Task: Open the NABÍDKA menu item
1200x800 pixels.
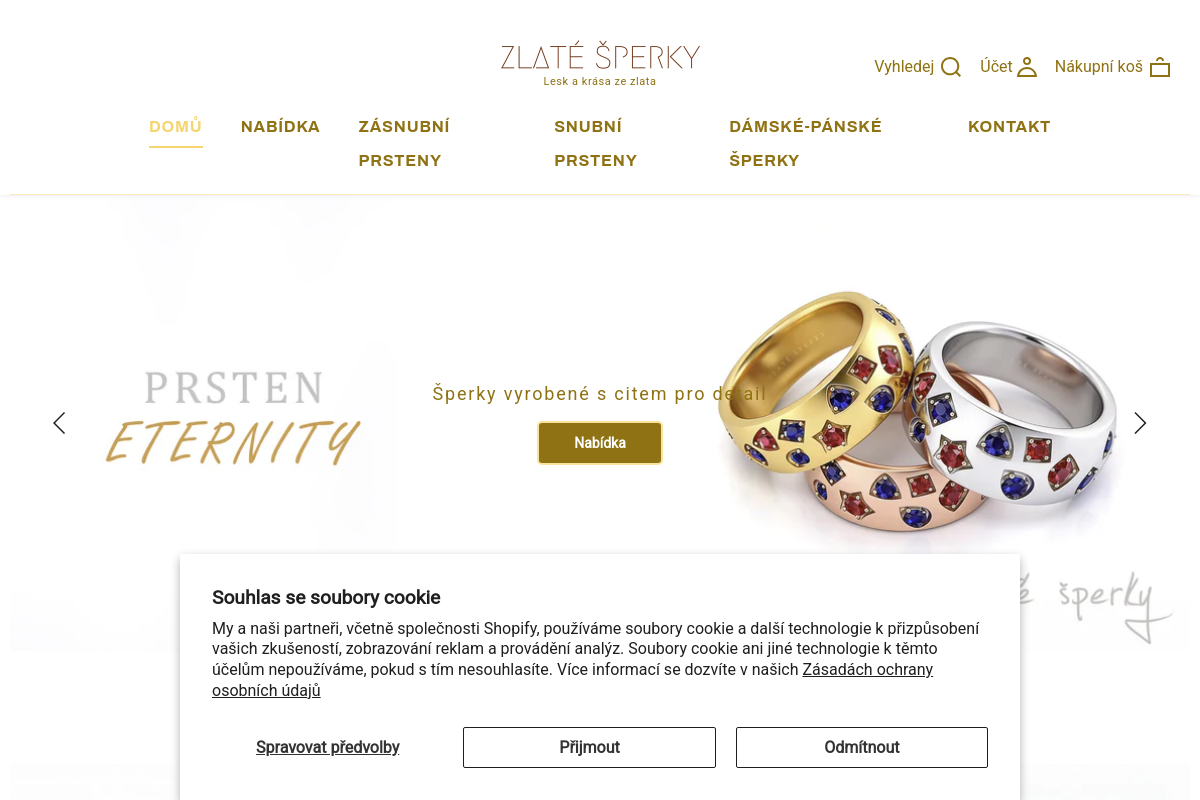Action: coord(280,126)
